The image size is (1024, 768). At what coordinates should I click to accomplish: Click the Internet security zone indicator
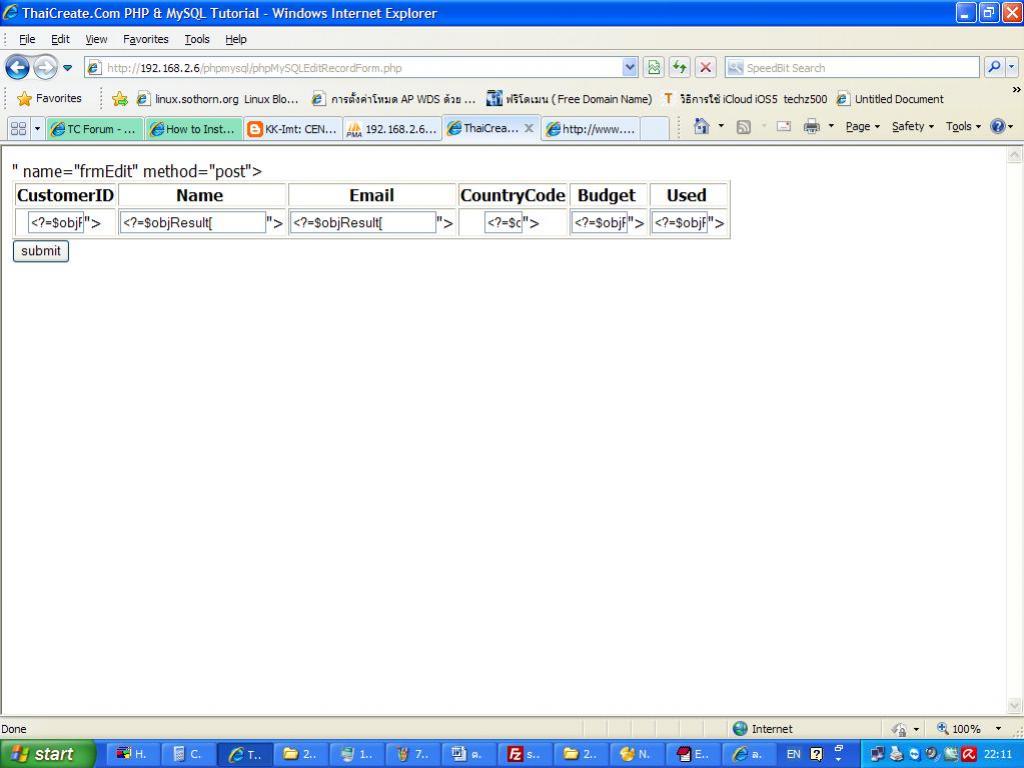click(763, 729)
